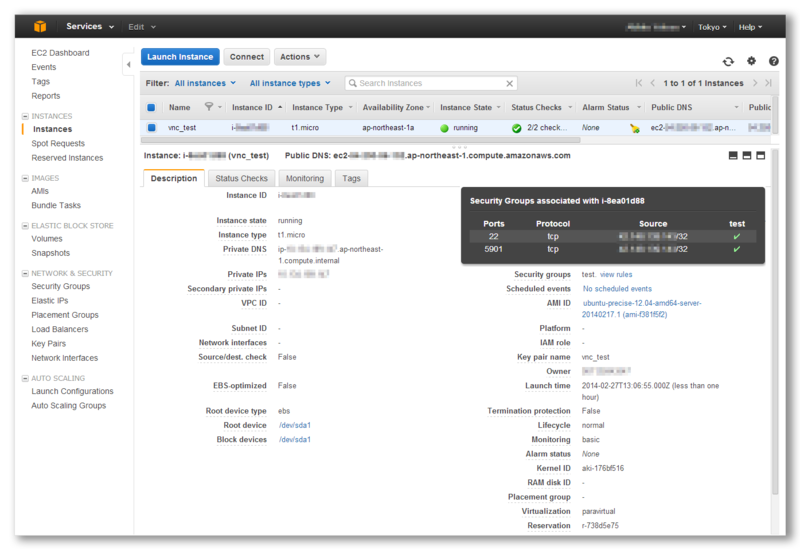Open the No scheduled events link
Viewport: 800px width, 550px height.
(x=617, y=289)
